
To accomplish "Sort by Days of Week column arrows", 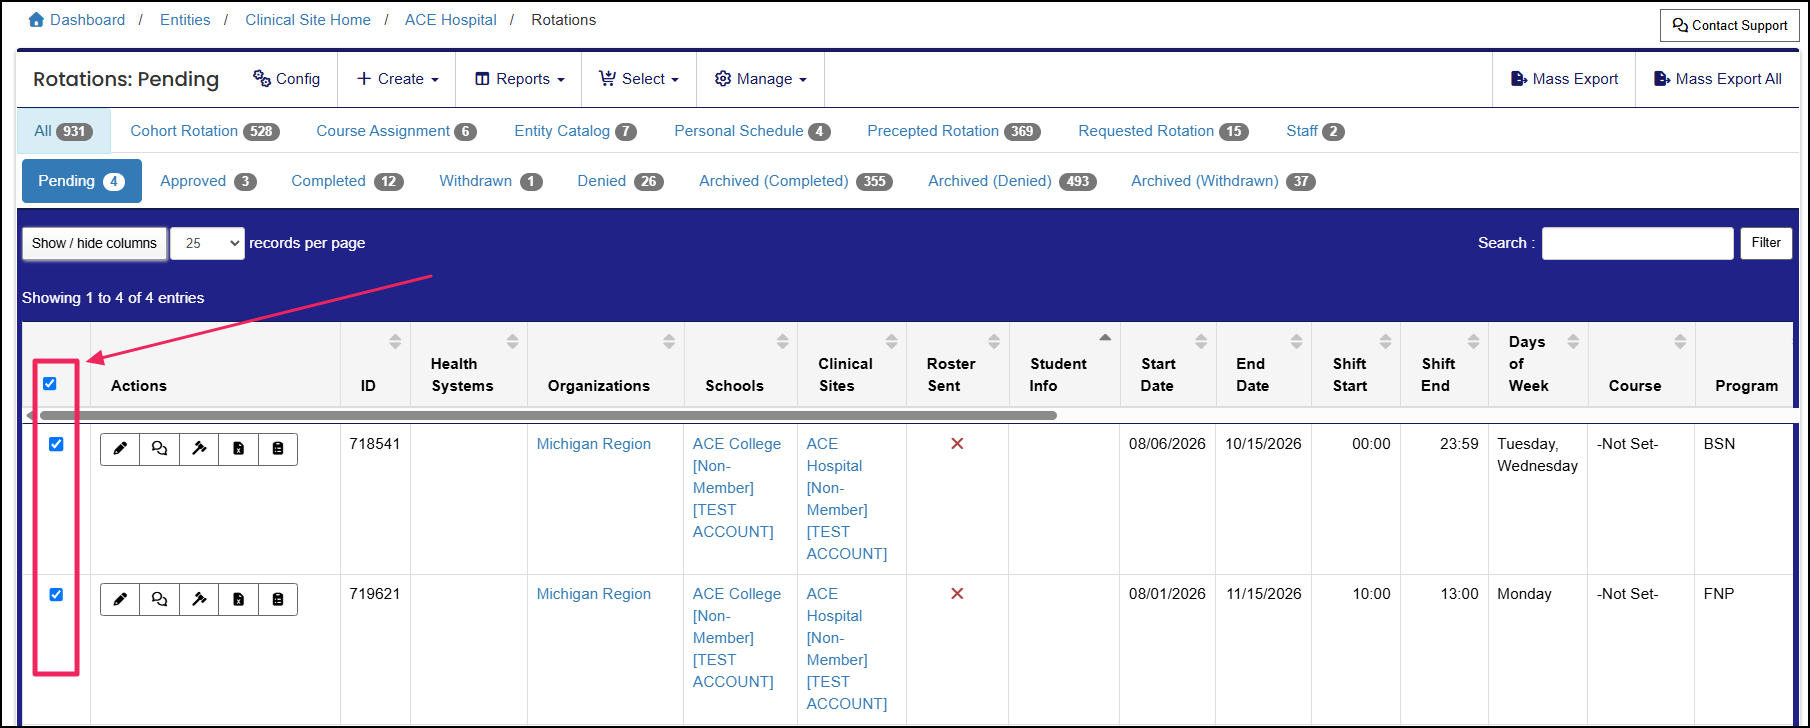I will 1573,341.
